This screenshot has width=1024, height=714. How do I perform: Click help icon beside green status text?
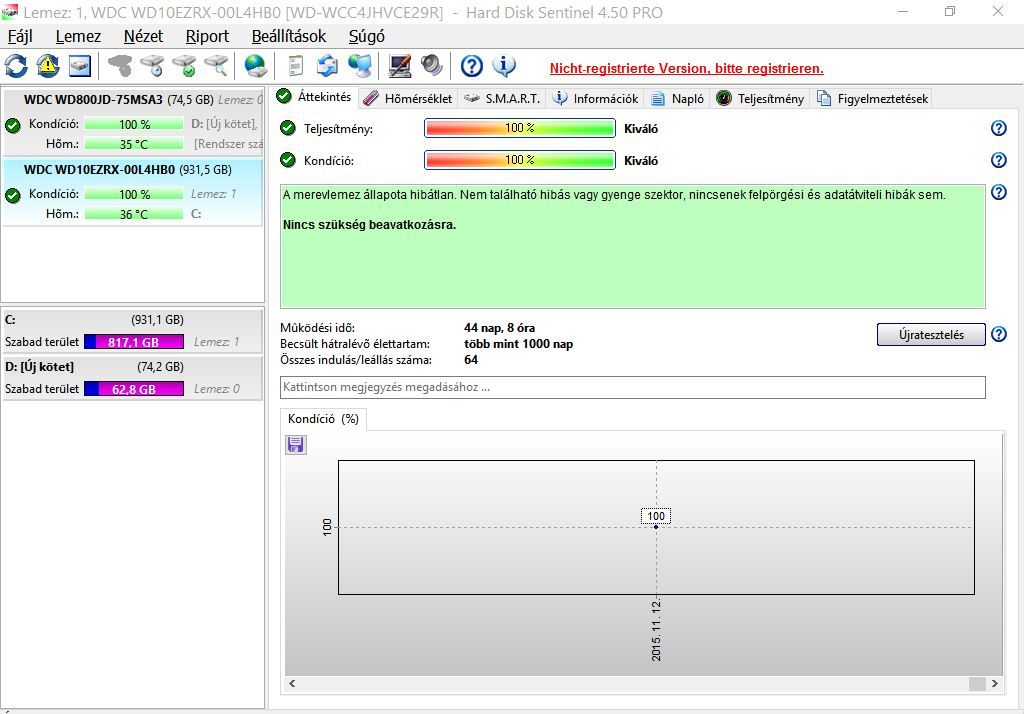tap(999, 192)
